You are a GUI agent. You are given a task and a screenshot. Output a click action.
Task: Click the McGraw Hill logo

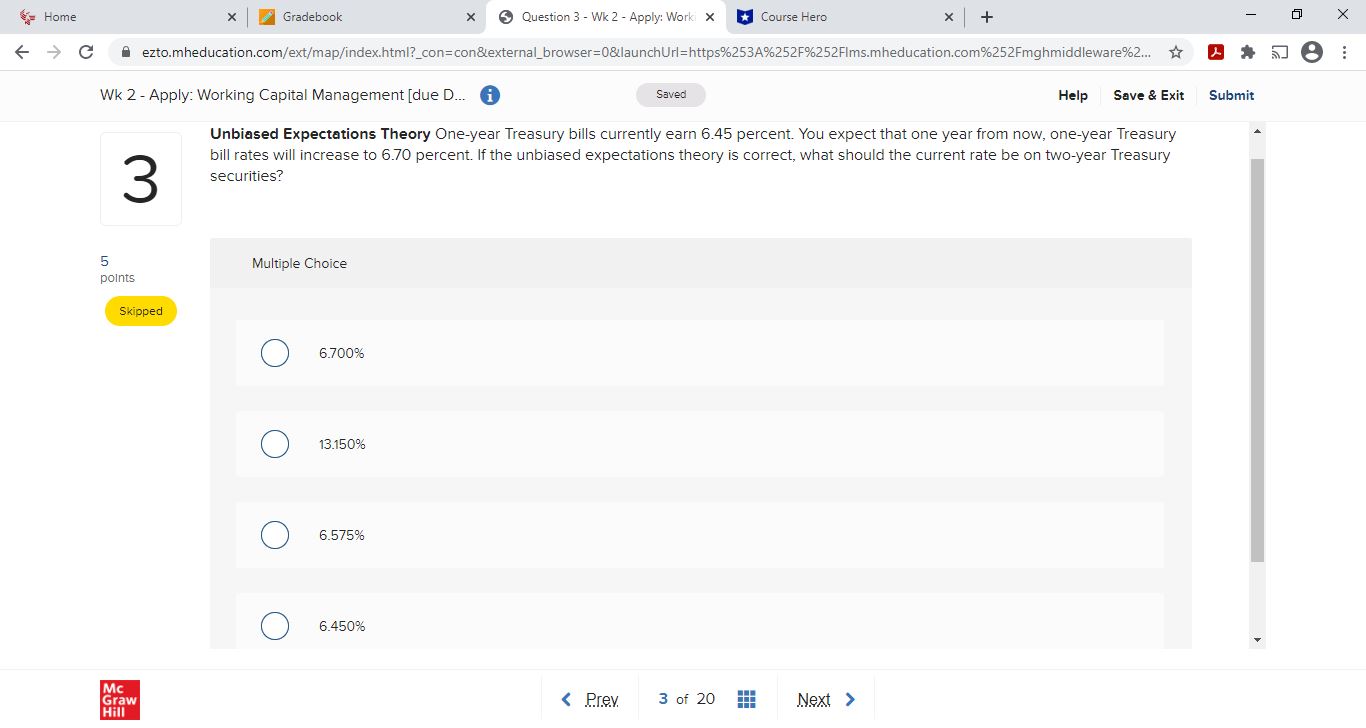point(119,699)
